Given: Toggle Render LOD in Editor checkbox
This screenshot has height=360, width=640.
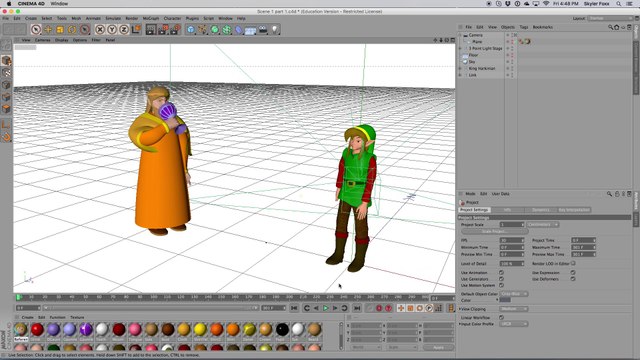Looking at the screenshot, I should click(573, 264).
